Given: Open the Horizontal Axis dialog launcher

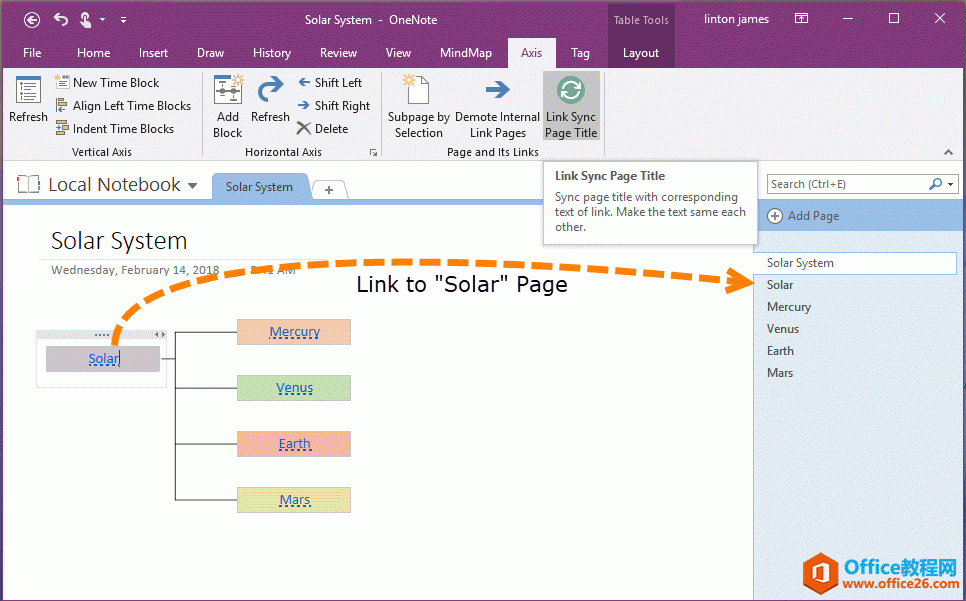Looking at the screenshot, I should 373,150.
